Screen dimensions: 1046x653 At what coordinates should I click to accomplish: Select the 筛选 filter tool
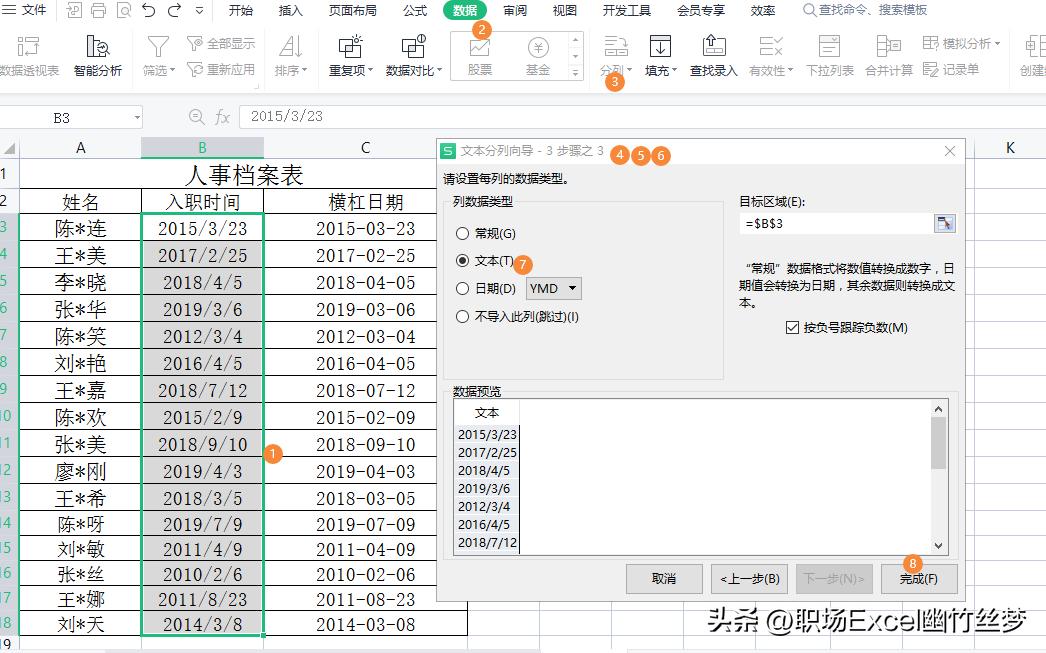click(x=157, y=55)
